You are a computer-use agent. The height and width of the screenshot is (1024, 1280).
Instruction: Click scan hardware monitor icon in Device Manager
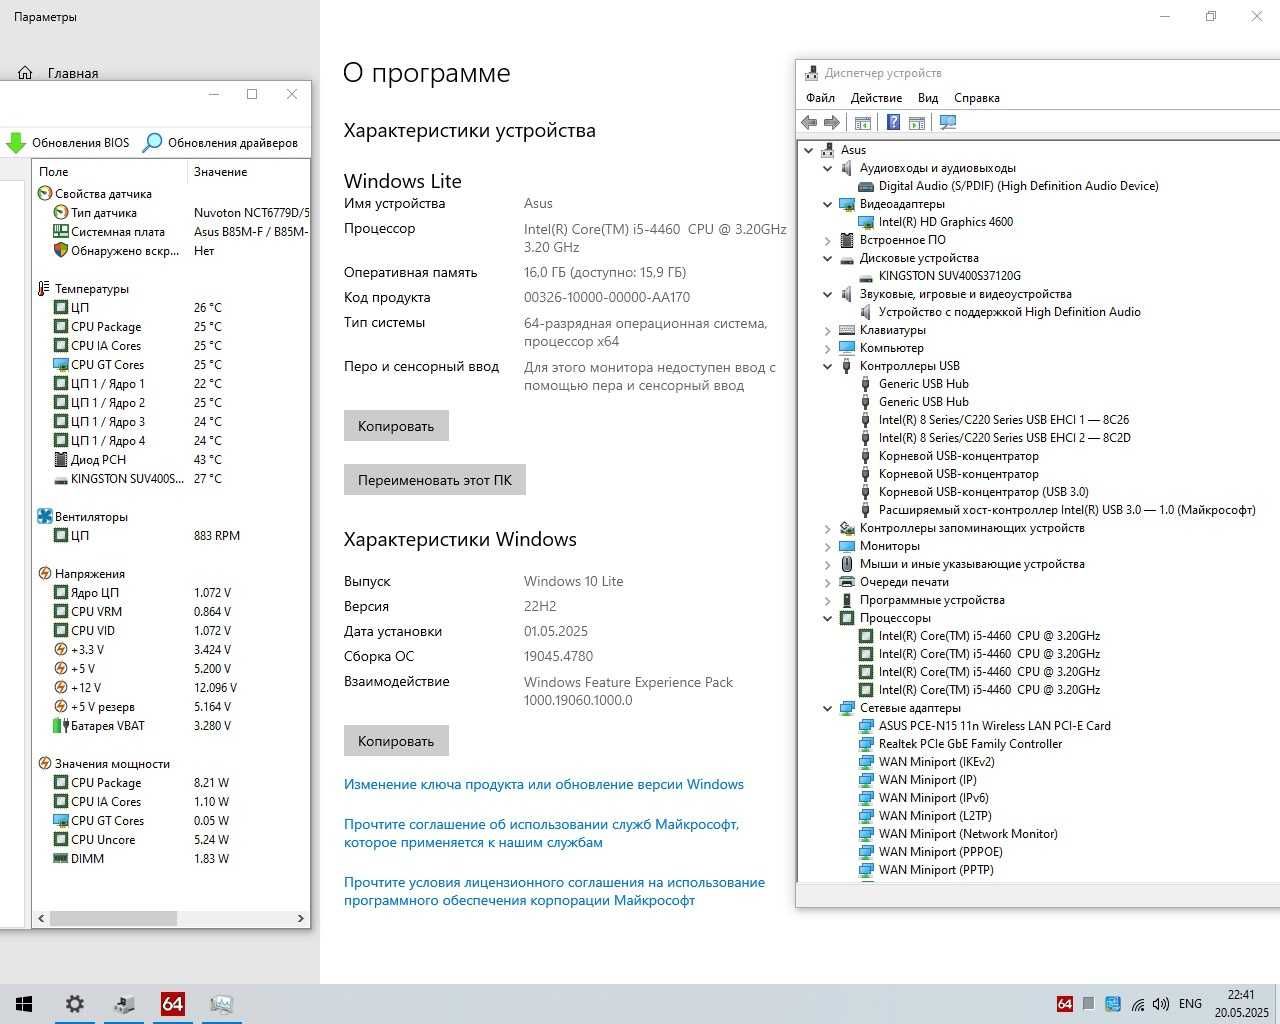tap(948, 122)
